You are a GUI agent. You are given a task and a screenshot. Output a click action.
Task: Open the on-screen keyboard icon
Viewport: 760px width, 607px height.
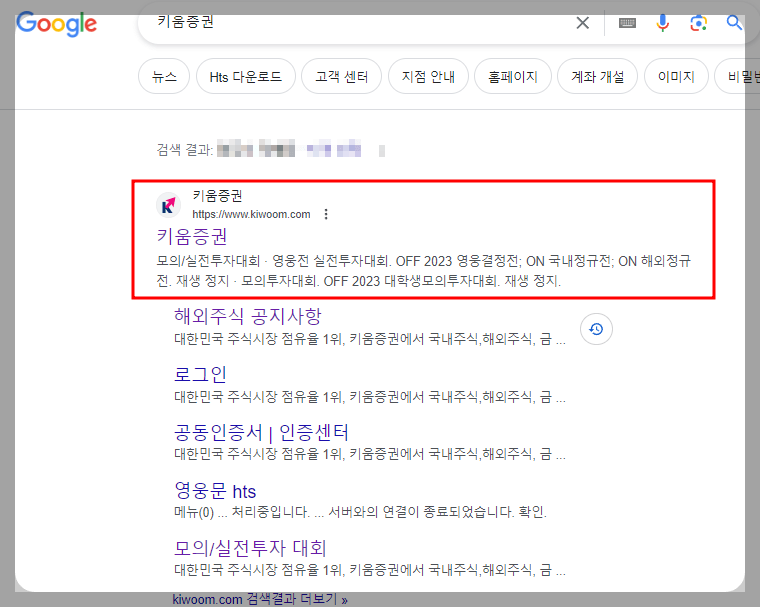pyautogui.click(x=627, y=23)
